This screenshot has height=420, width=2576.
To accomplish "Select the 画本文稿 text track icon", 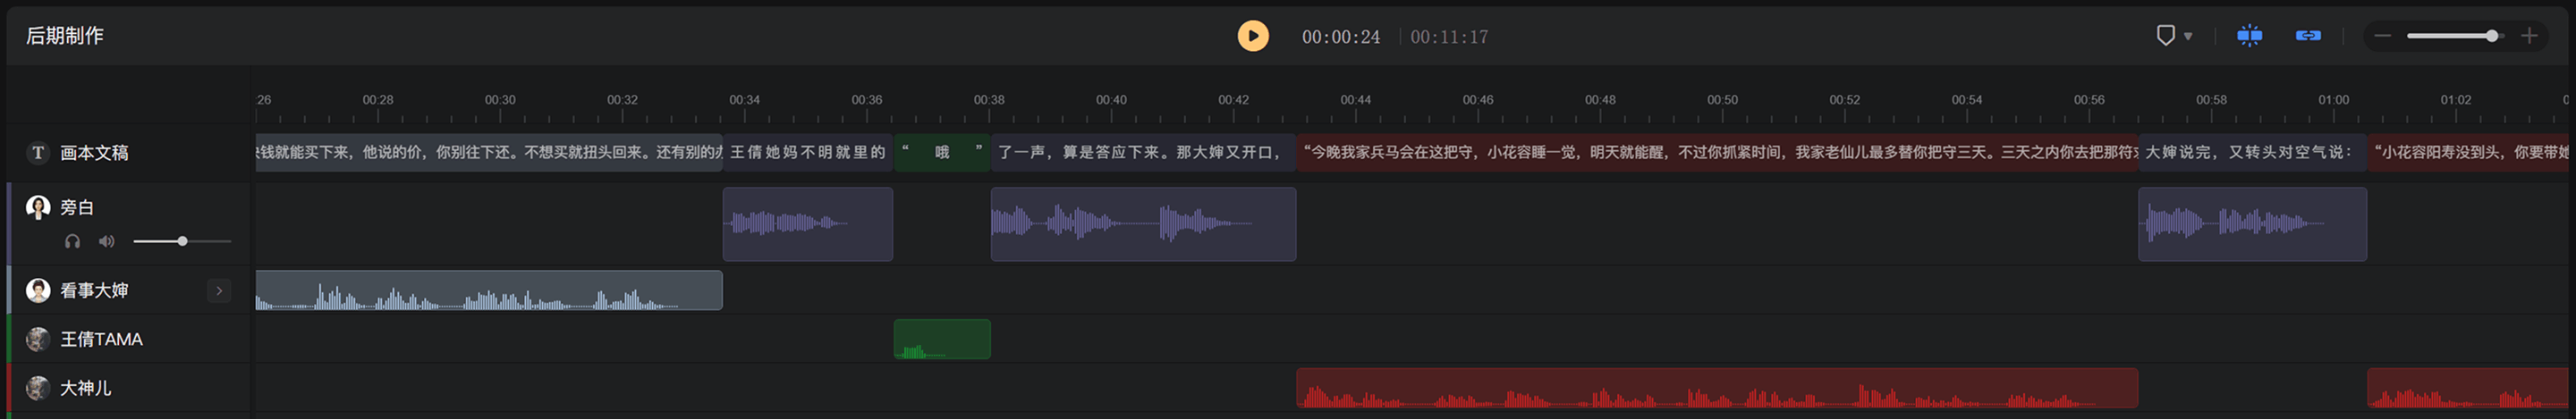I will click(38, 153).
